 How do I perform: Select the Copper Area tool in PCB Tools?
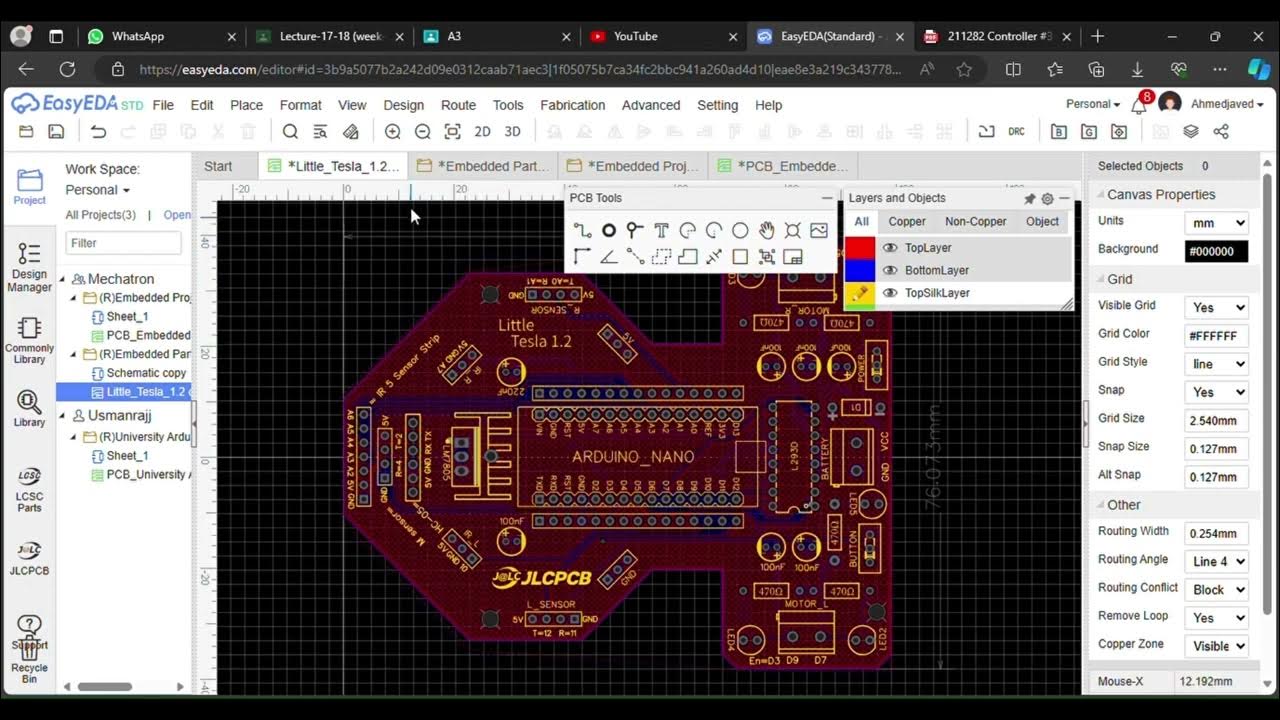661,257
